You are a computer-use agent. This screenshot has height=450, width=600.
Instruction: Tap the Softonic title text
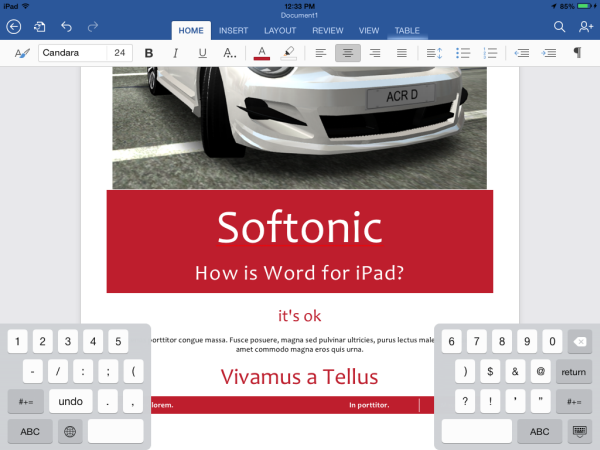tap(300, 228)
